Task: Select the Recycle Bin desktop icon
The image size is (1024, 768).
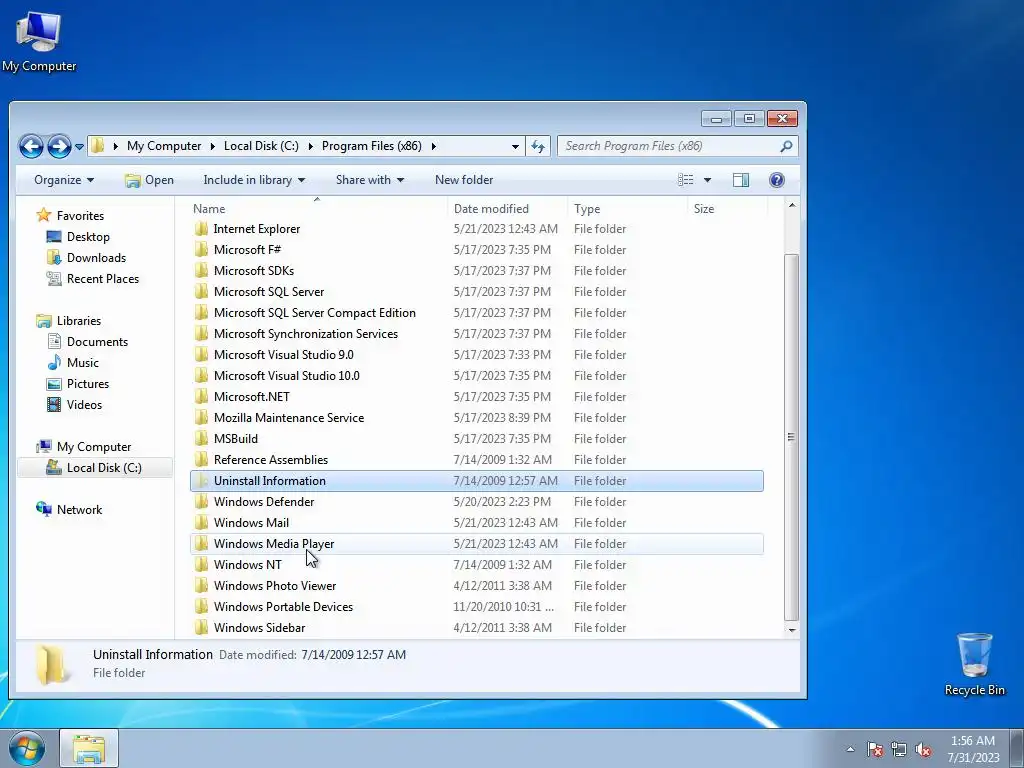Action: (x=974, y=665)
